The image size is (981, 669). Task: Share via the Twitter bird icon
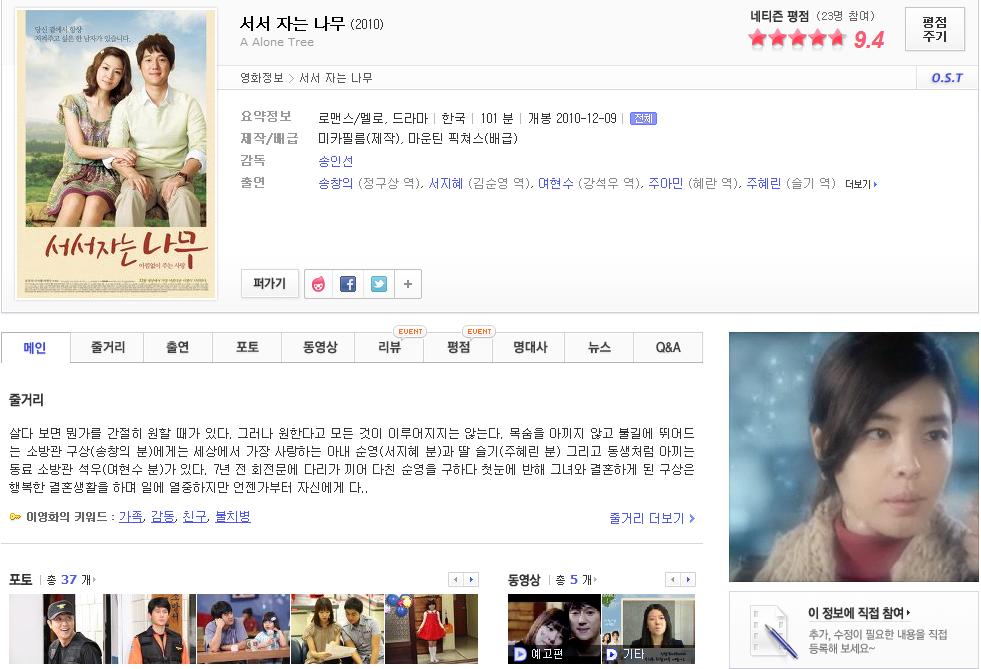pyautogui.click(x=379, y=284)
